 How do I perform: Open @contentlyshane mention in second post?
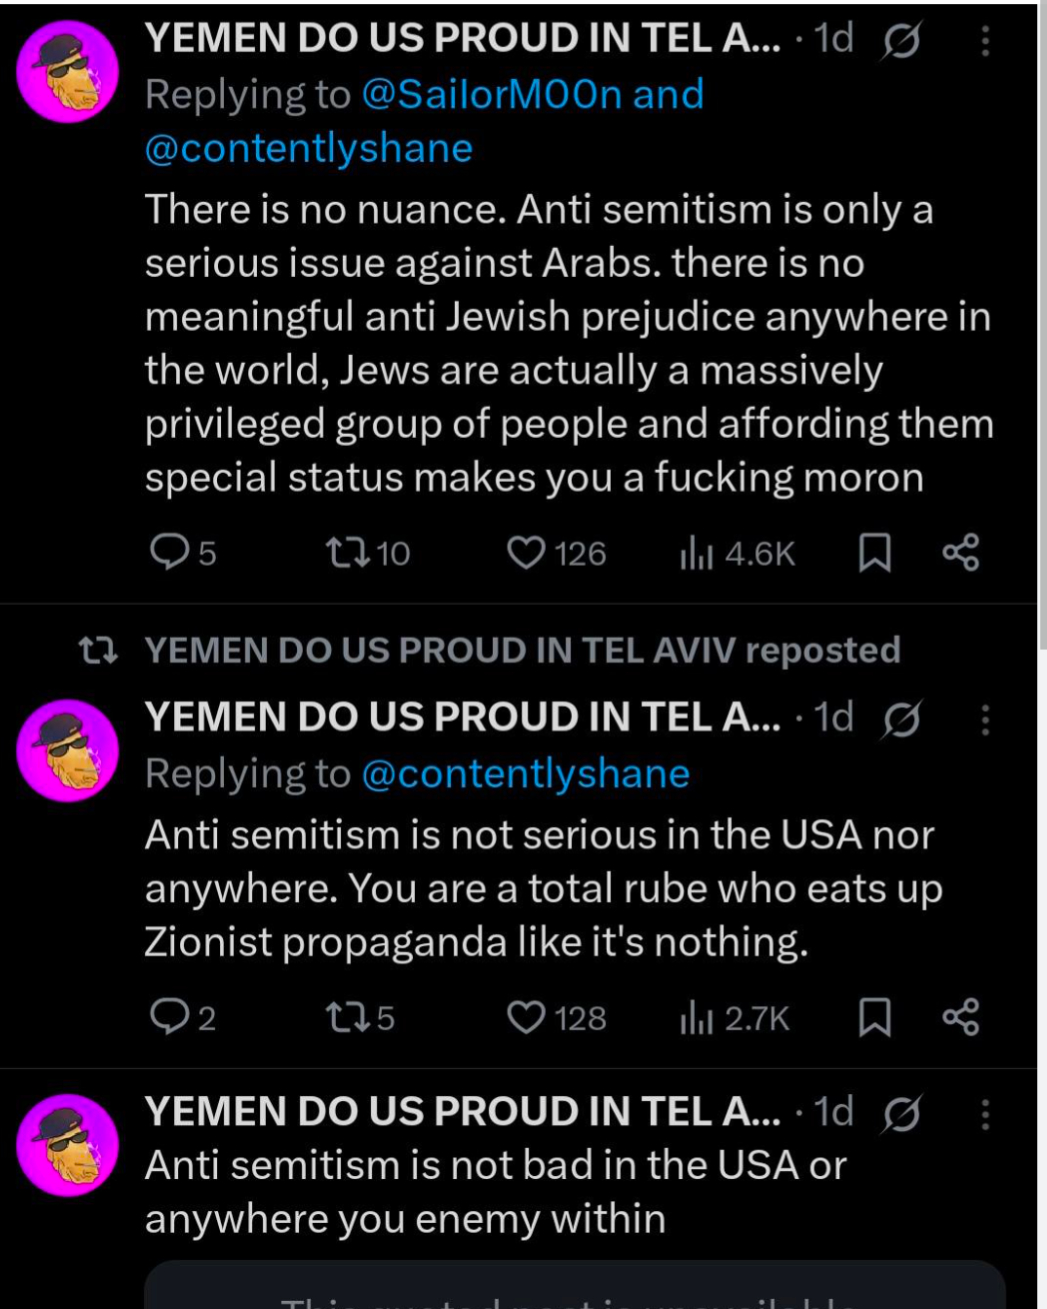click(x=525, y=774)
